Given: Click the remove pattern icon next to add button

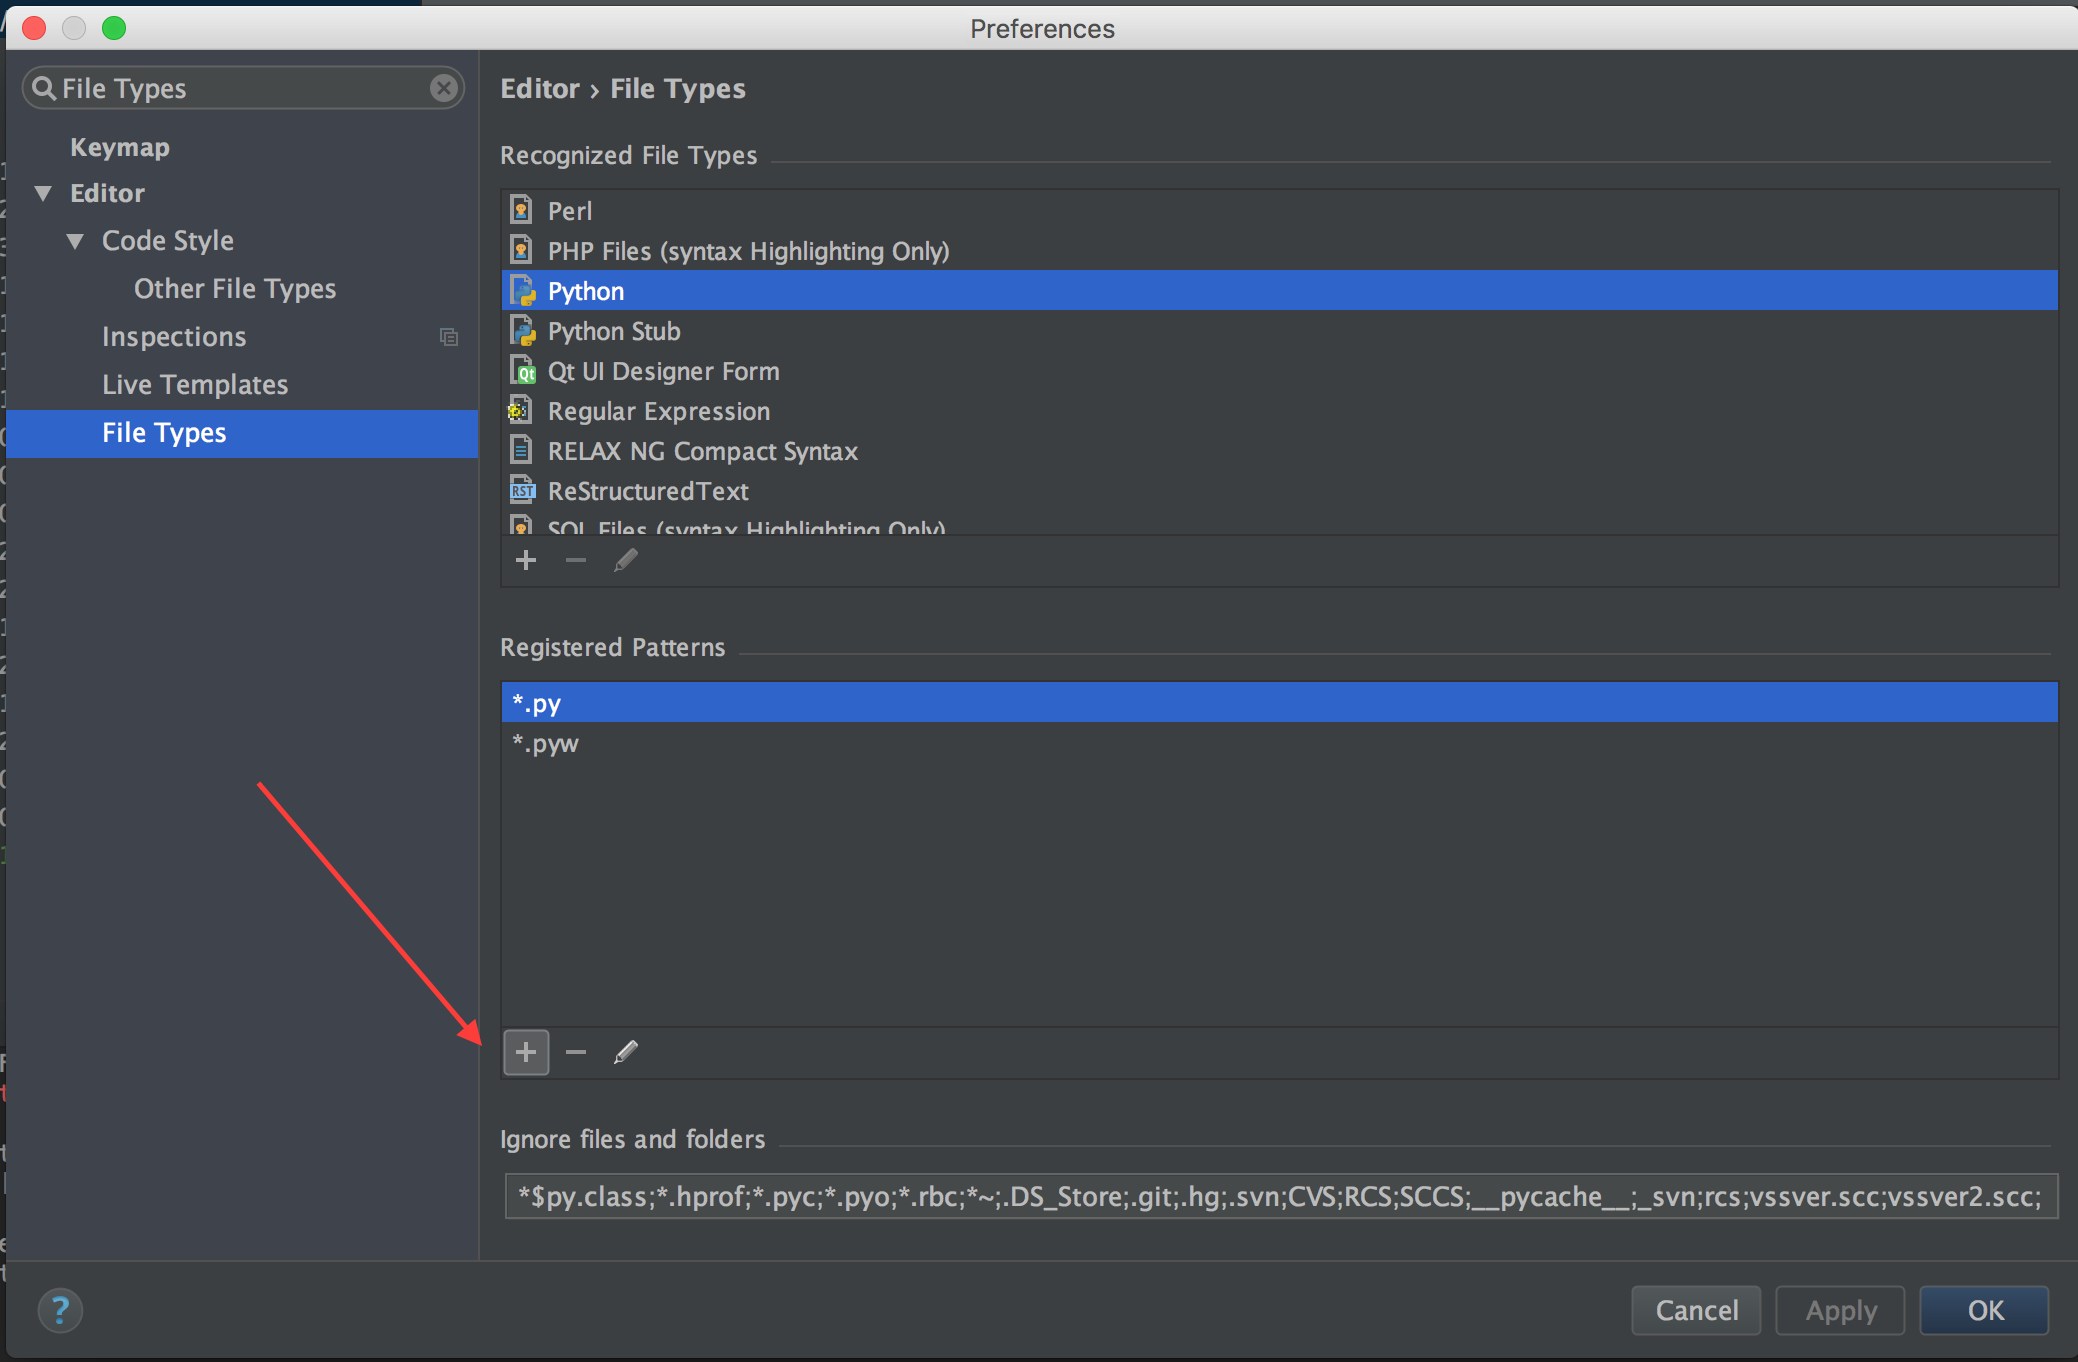Looking at the screenshot, I should click(576, 1052).
